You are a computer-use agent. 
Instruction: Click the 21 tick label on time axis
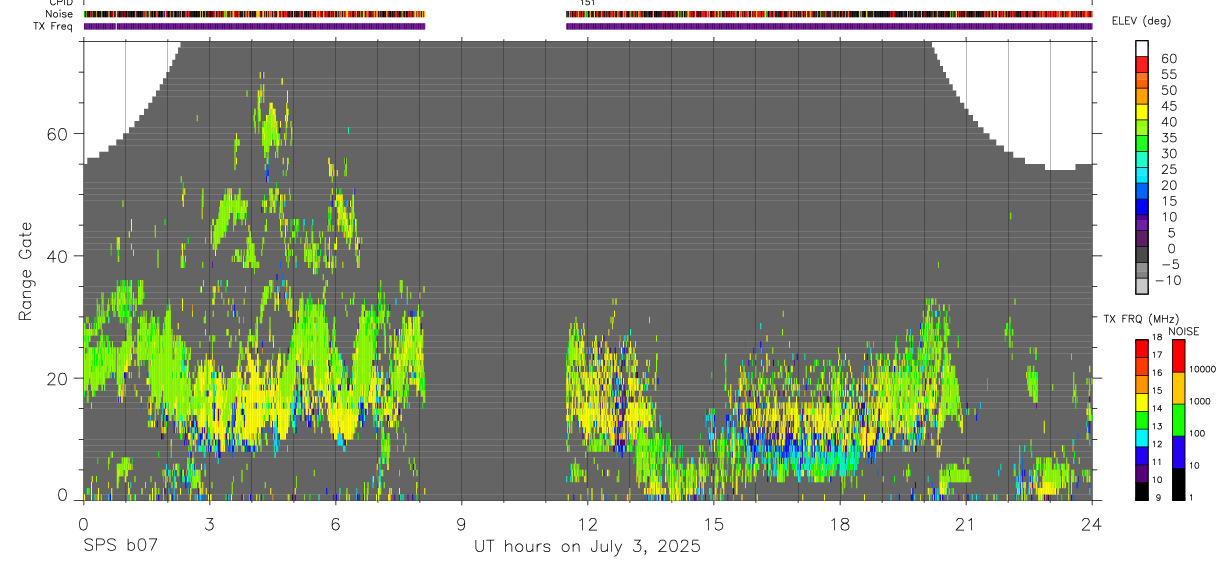(965, 524)
